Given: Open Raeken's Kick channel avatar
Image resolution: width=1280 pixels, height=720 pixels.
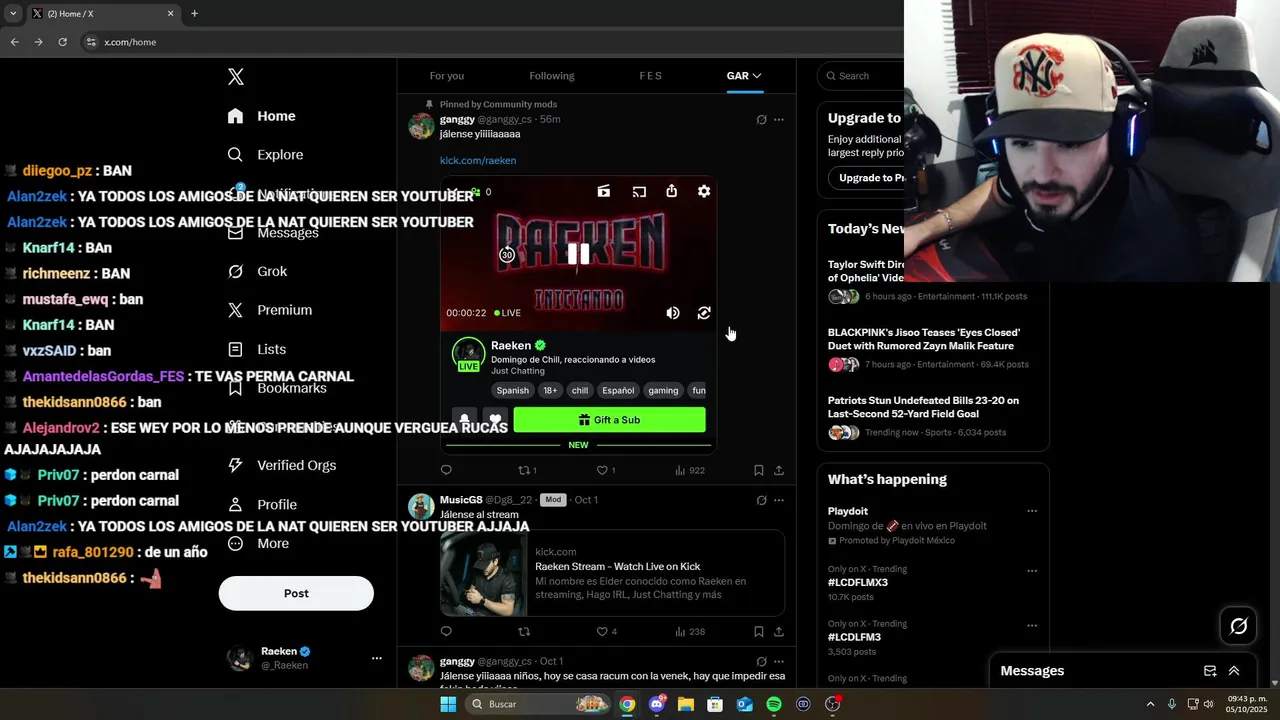Looking at the screenshot, I should coord(468,353).
